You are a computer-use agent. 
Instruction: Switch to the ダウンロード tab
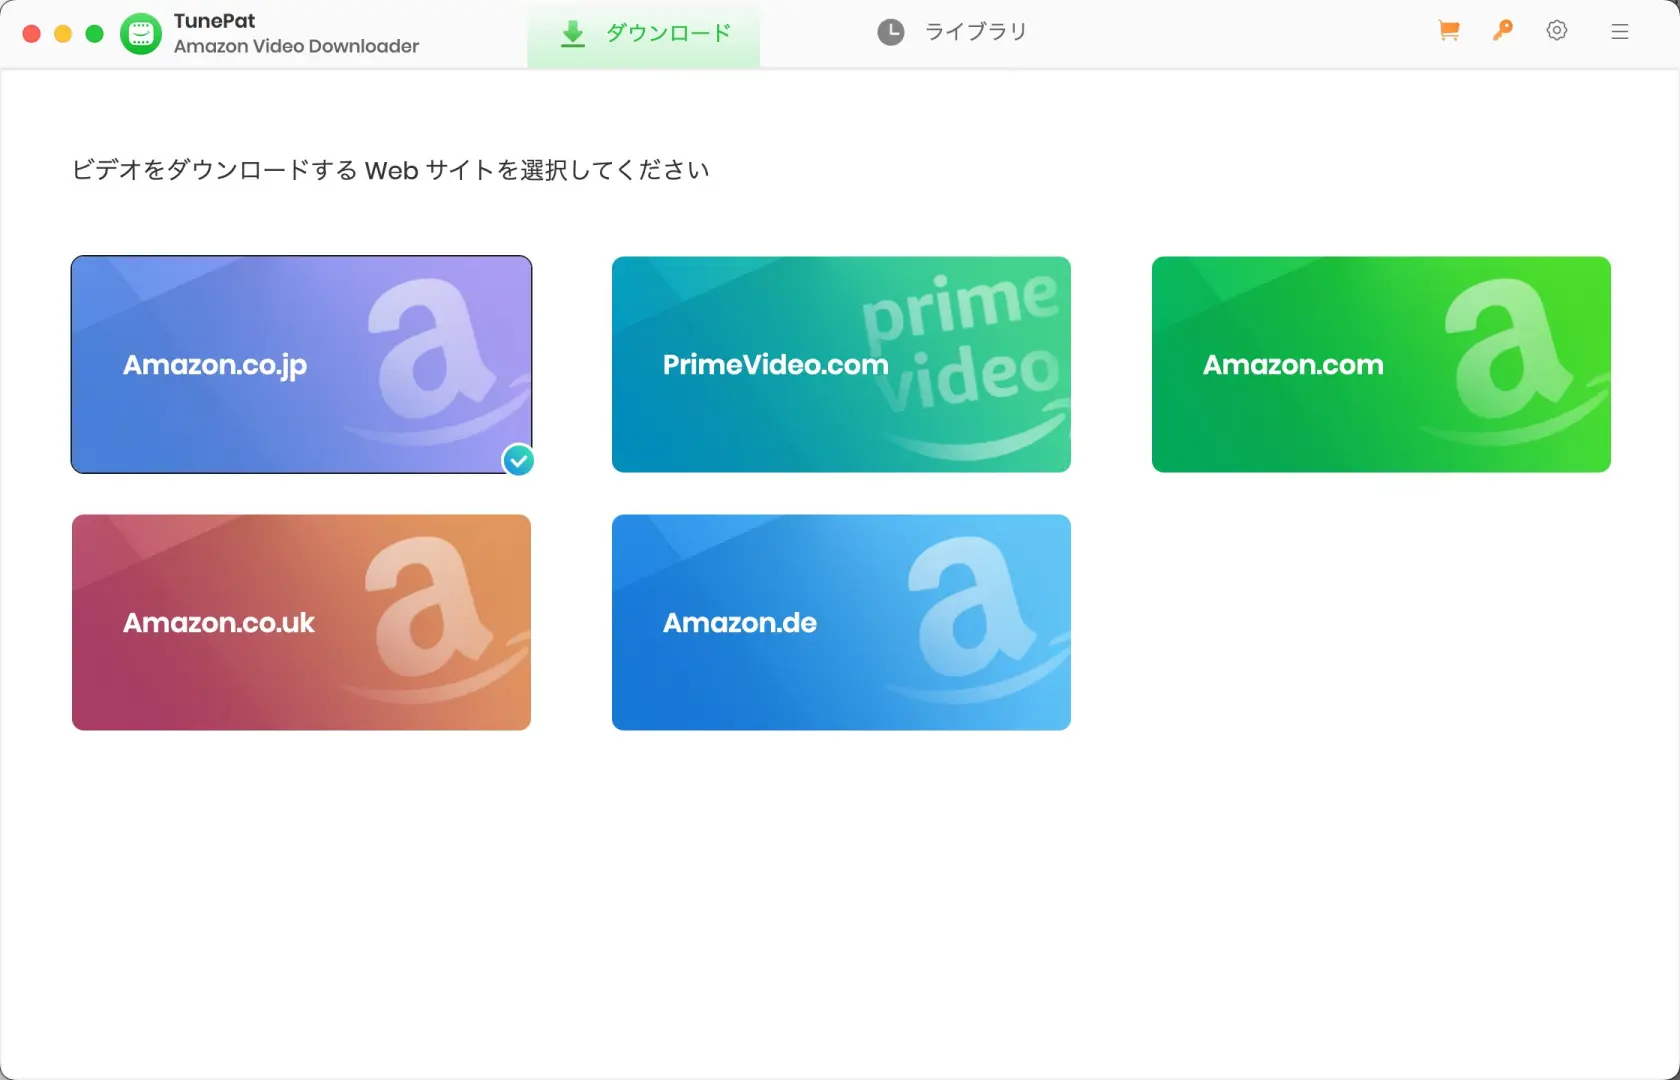(644, 34)
